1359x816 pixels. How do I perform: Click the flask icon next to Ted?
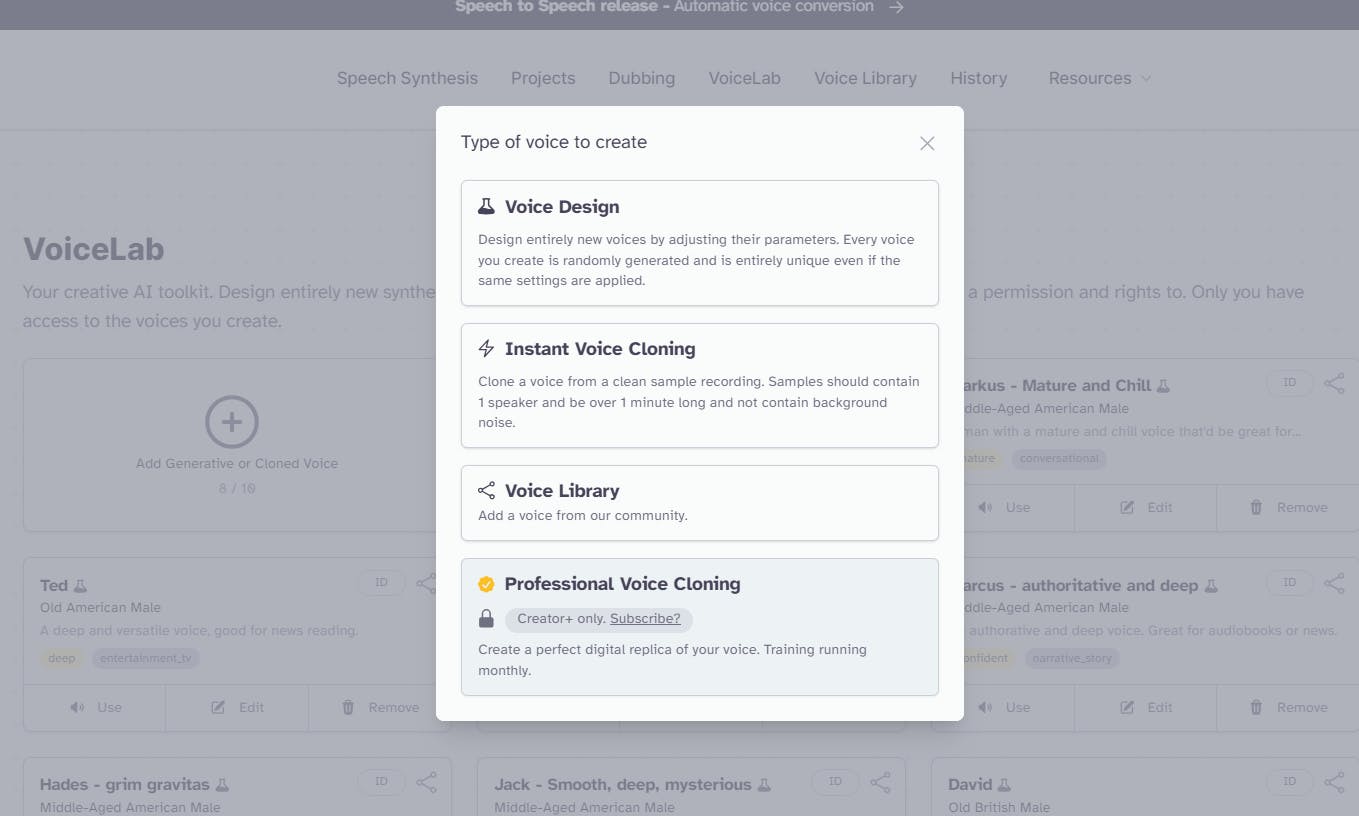tap(81, 586)
